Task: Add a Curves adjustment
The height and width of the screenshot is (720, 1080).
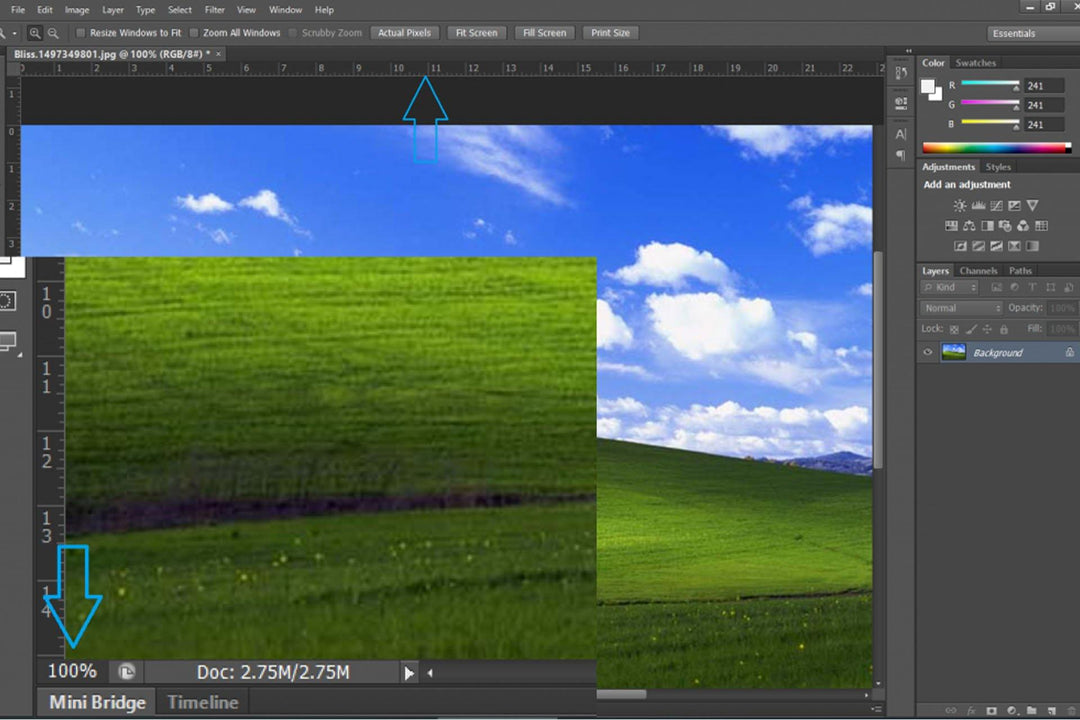Action: coord(996,205)
